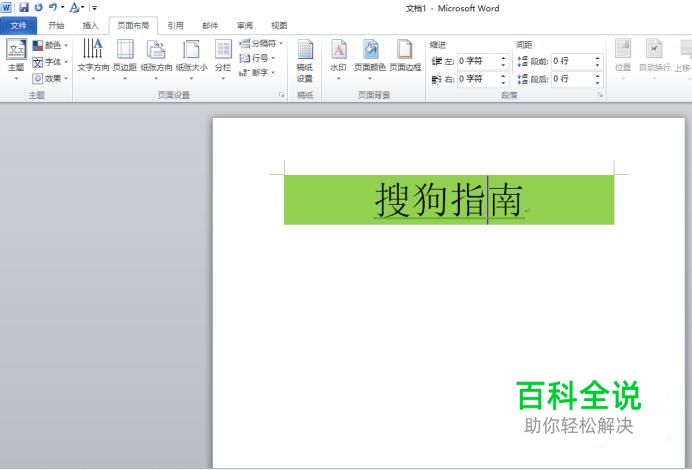Open the 行号 (Line Numbers) dropdown
This screenshot has width=692, height=470.
click(x=257, y=58)
